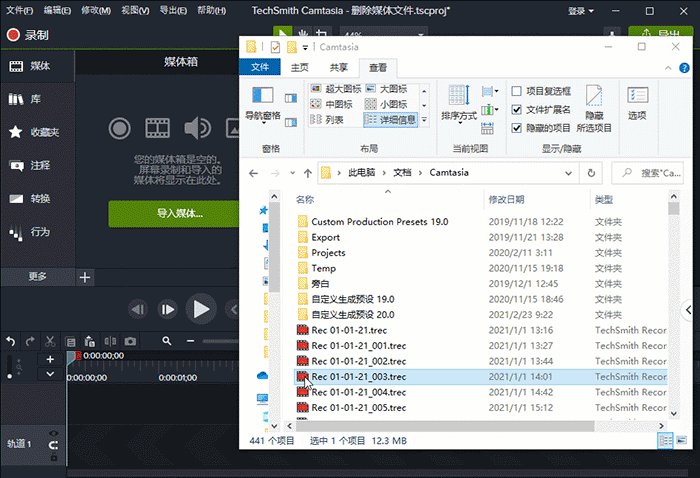Open the View menu in Camtasia
The height and width of the screenshot is (478, 700).
[x=135, y=10]
